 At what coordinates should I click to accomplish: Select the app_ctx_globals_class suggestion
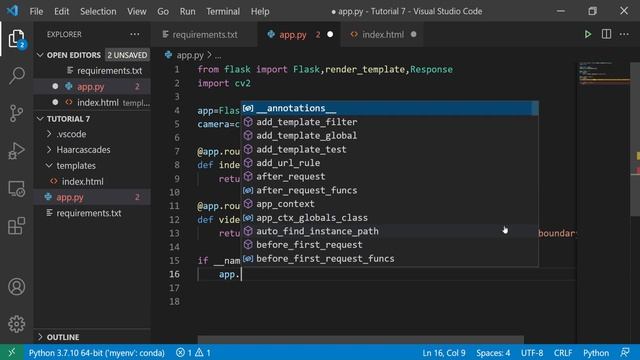tap(389, 218)
